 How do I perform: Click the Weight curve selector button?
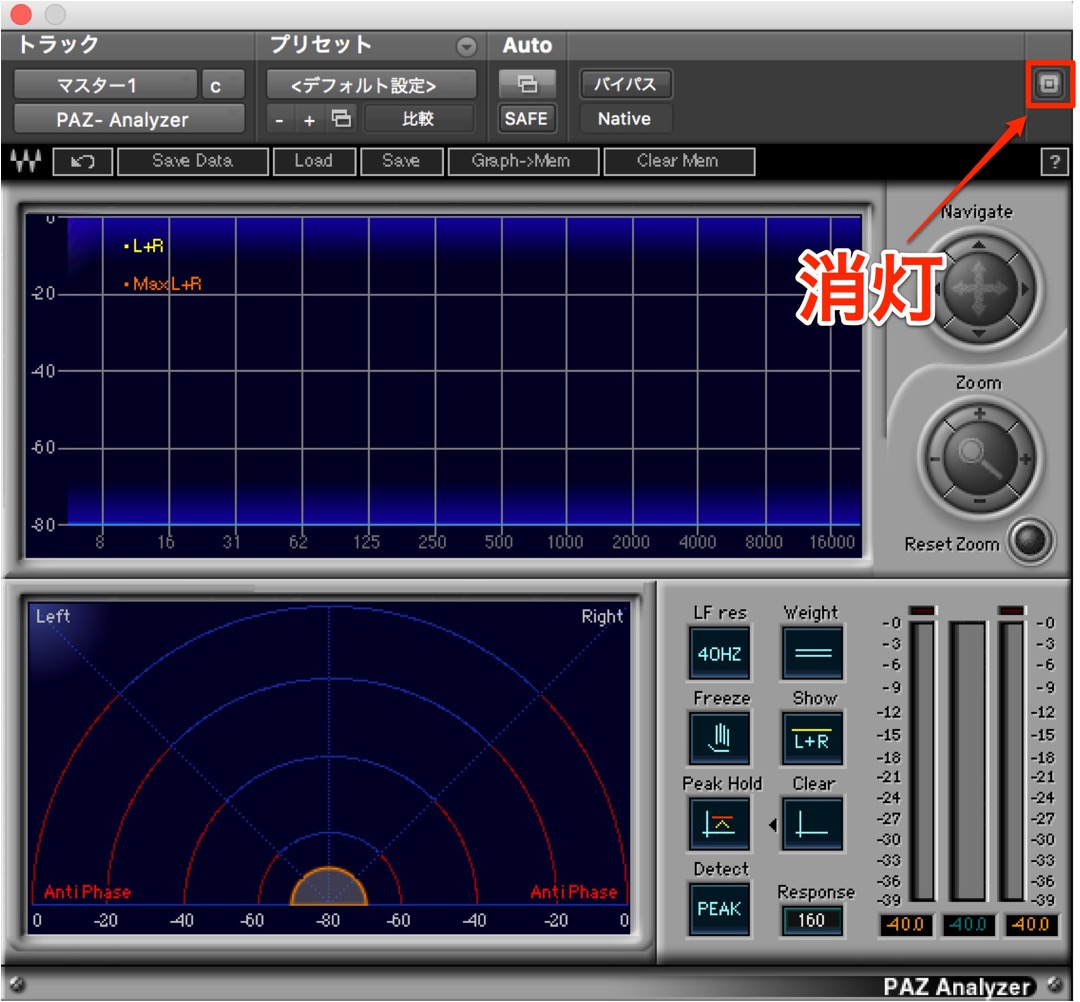pyautogui.click(x=811, y=652)
